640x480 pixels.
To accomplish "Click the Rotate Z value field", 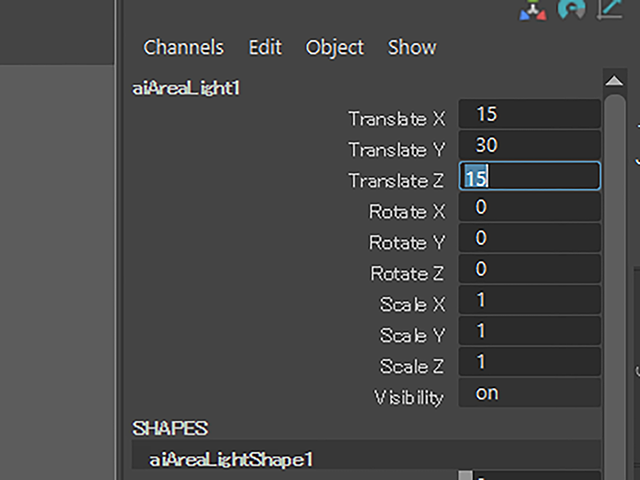I will tap(529, 269).
